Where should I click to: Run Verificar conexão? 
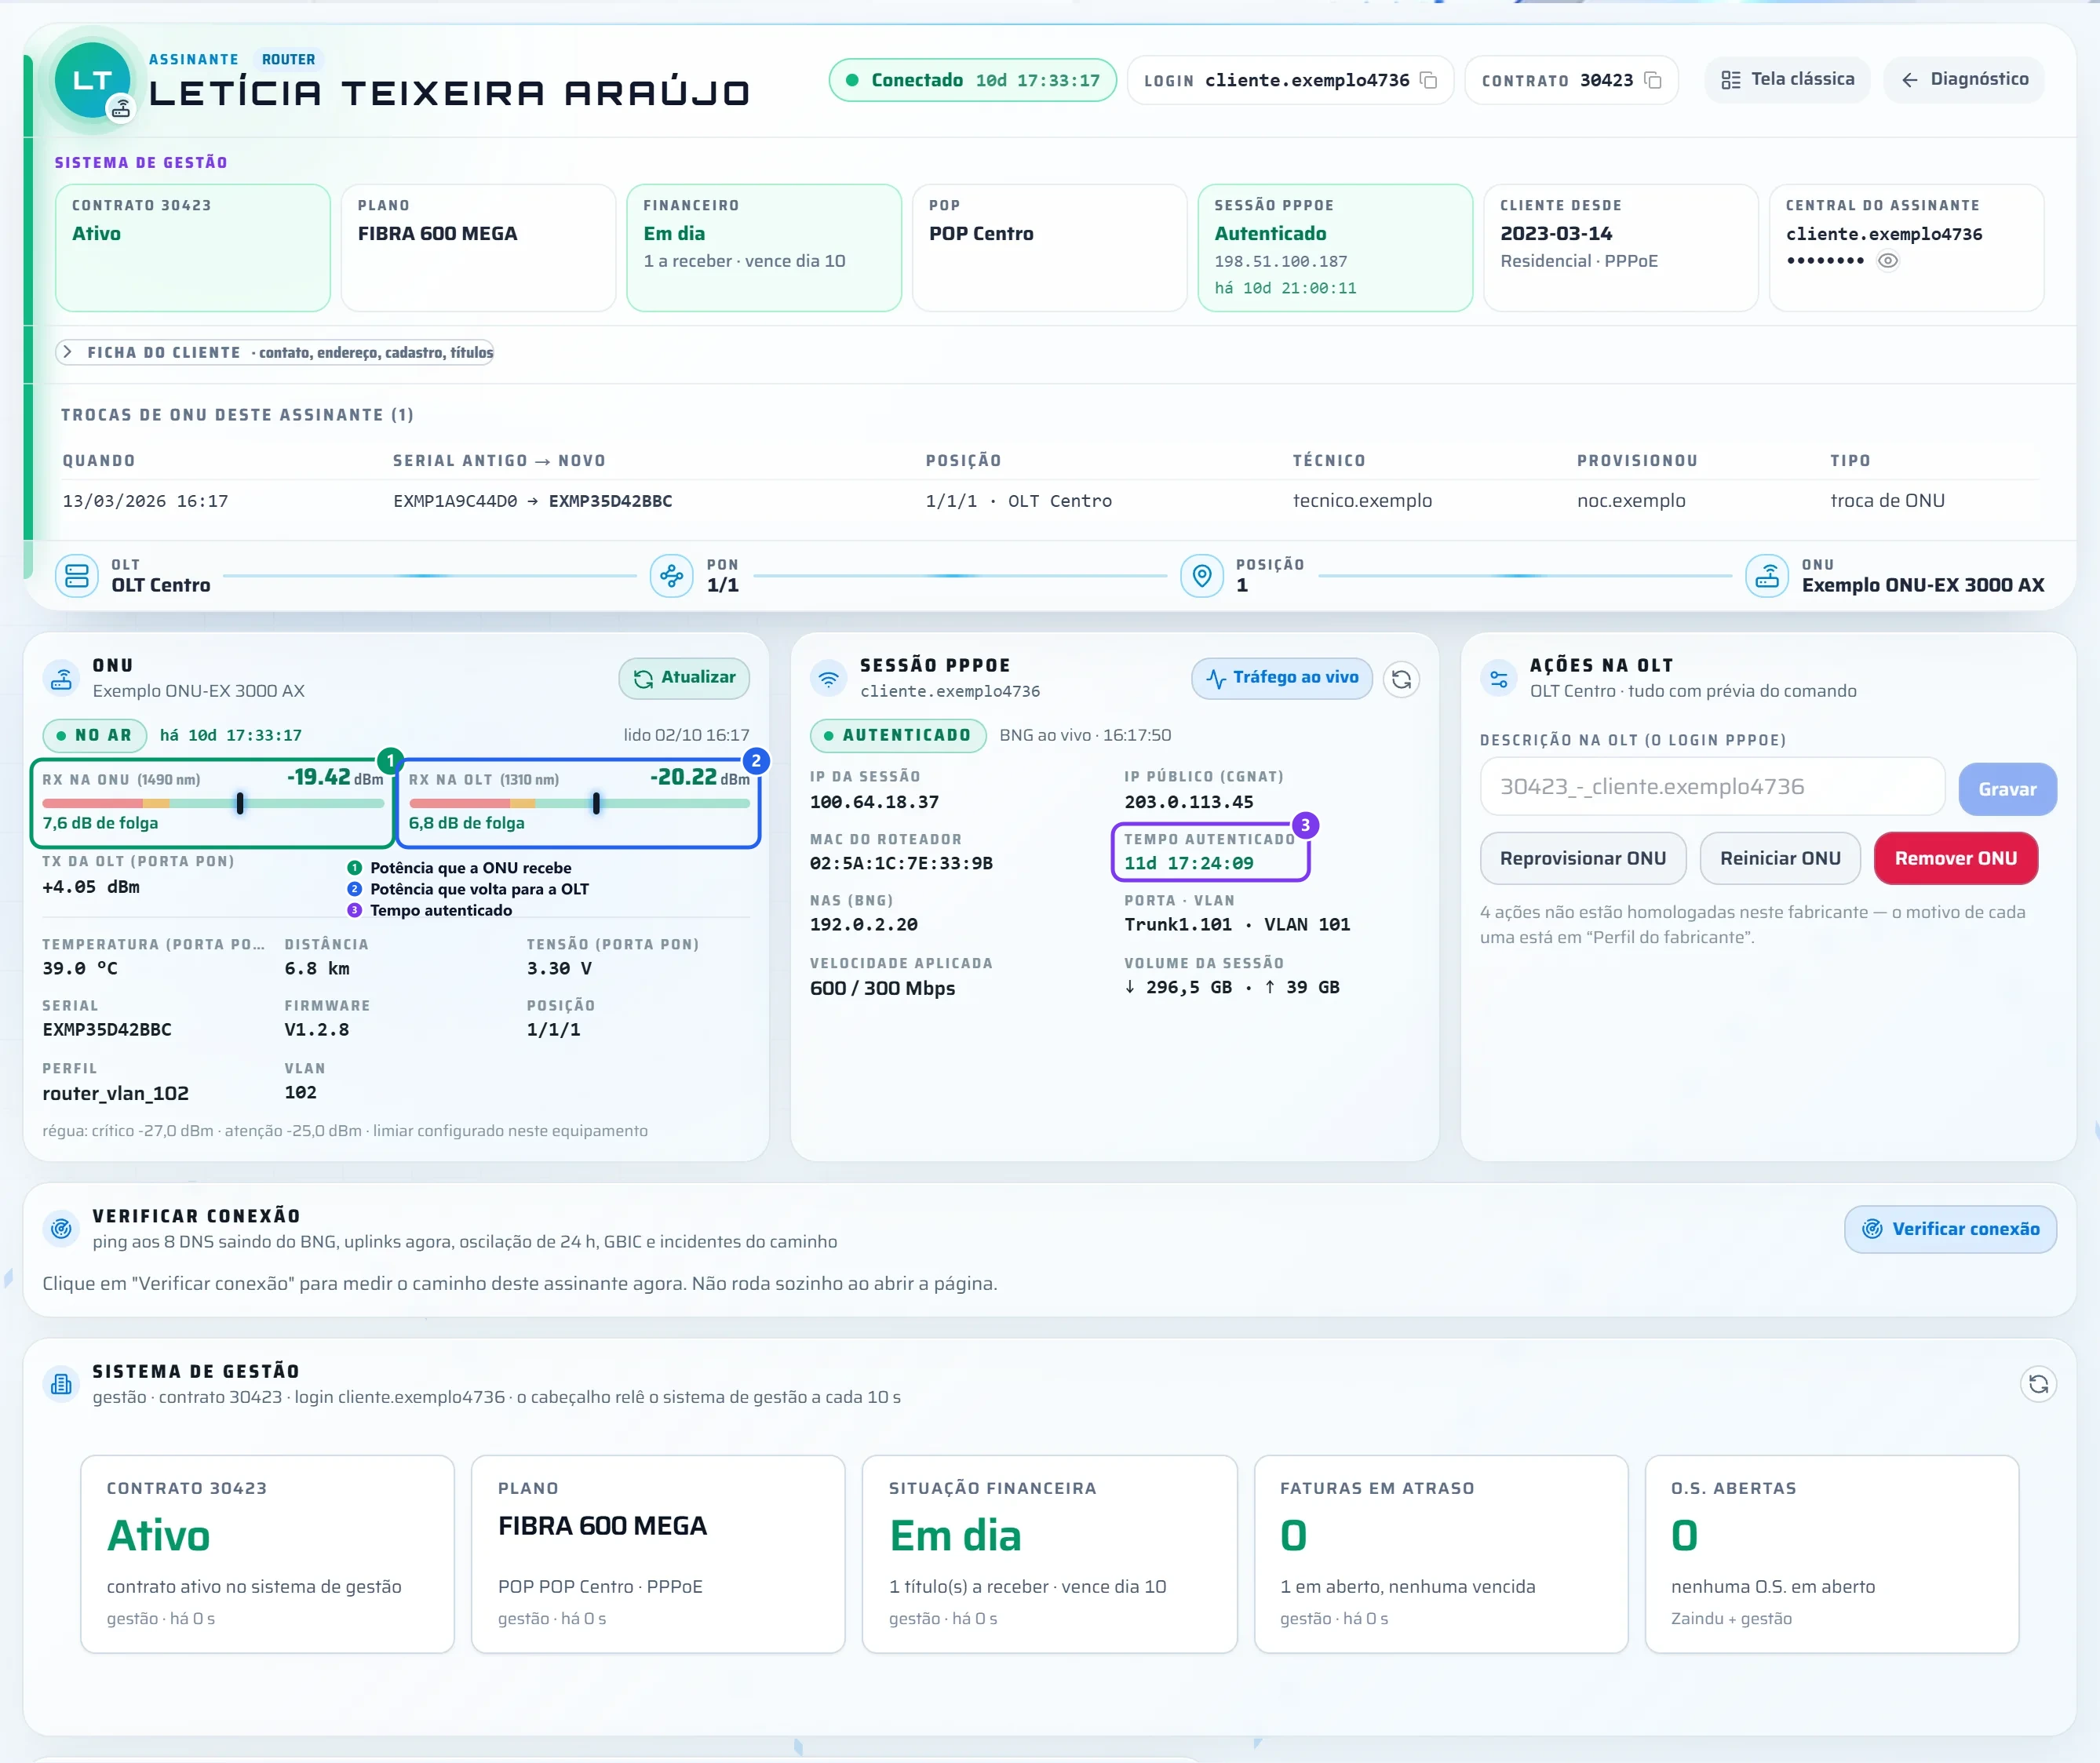(x=1950, y=1229)
